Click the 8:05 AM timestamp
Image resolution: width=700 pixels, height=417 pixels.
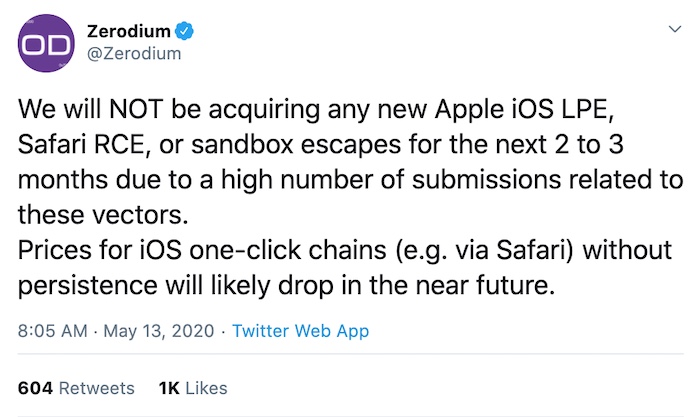(x=53, y=331)
